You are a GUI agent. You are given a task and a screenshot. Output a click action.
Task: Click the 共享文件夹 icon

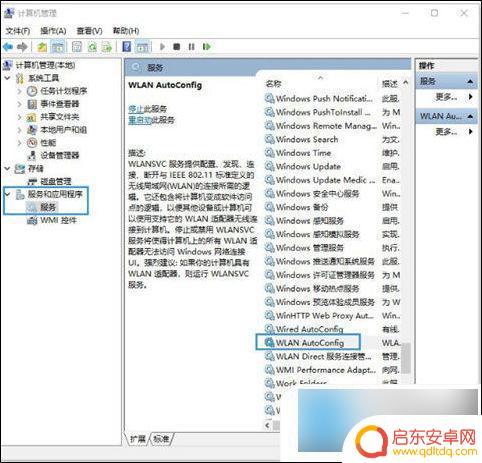[31, 117]
